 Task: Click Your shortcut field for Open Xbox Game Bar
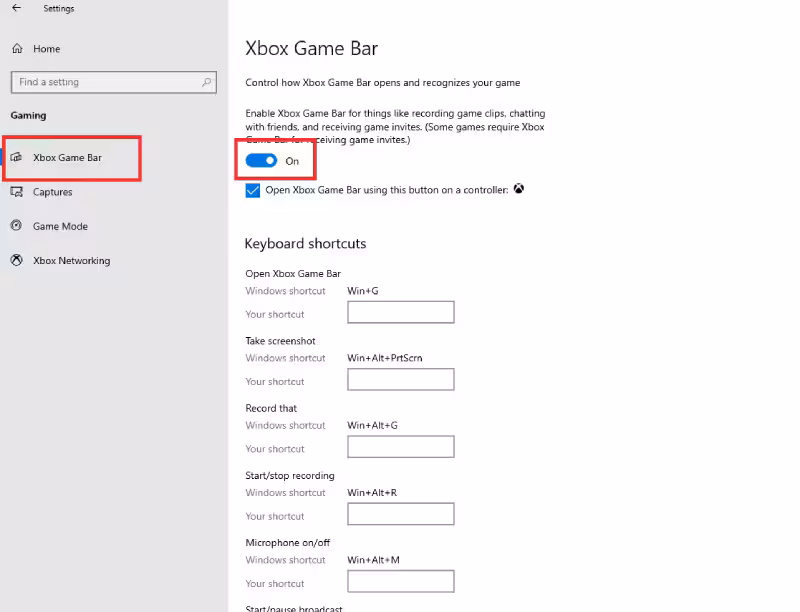click(x=401, y=312)
